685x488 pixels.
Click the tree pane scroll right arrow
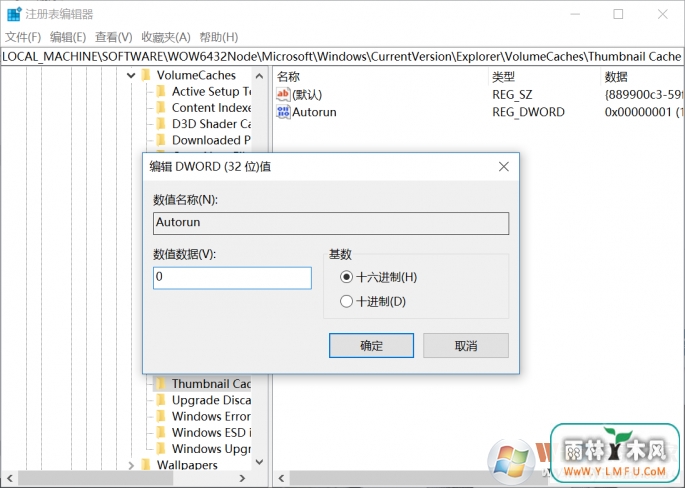click(242, 478)
